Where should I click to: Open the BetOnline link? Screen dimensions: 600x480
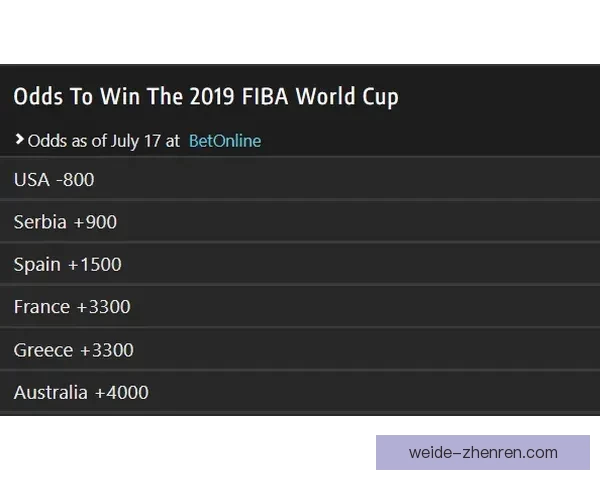(225, 141)
